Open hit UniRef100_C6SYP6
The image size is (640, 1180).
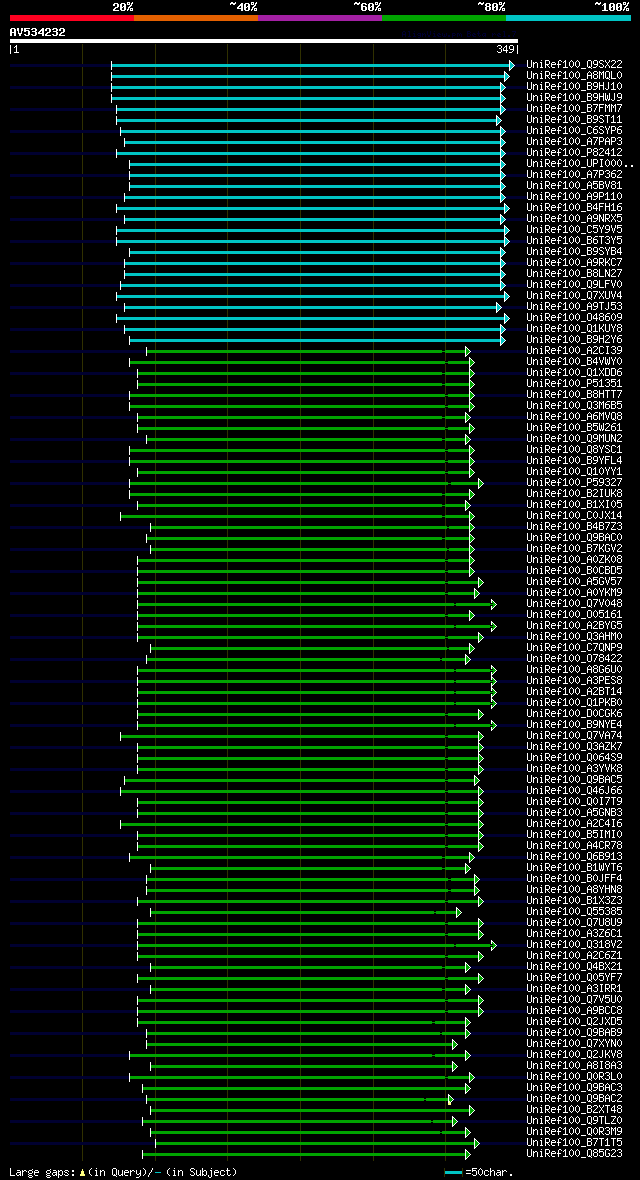(x=574, y=131)
